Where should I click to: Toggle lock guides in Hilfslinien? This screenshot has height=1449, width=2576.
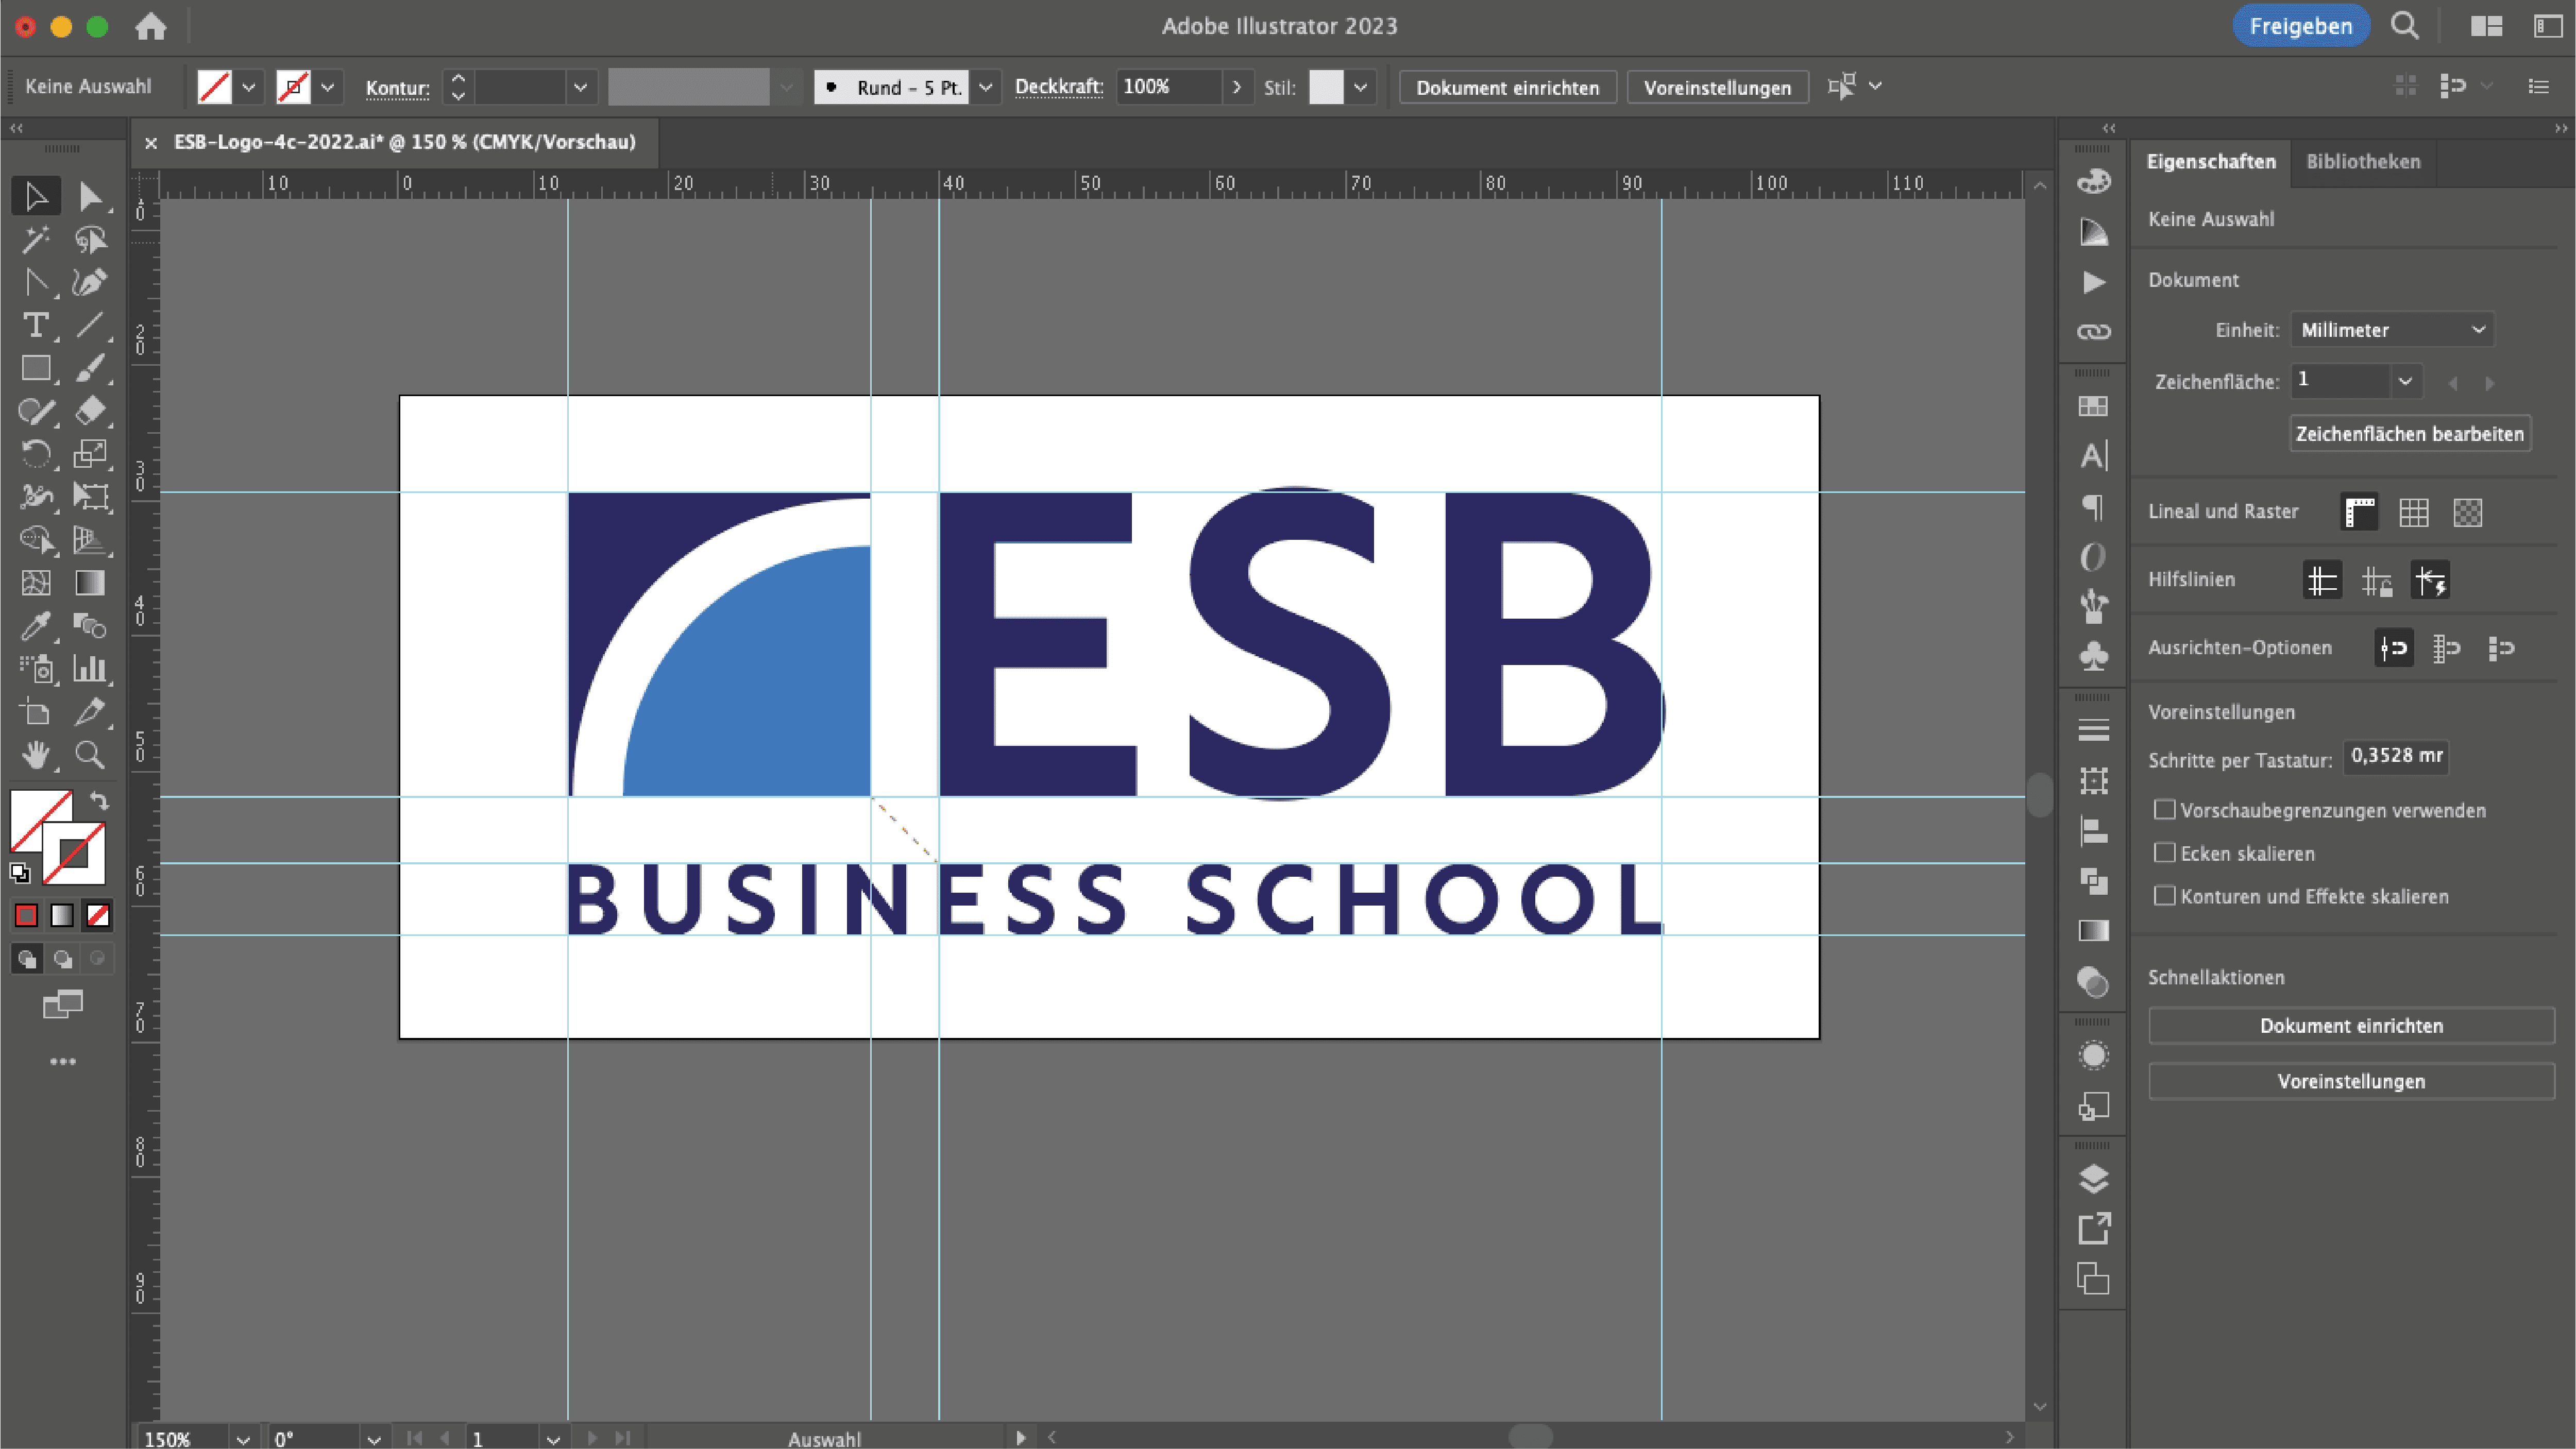coord(2376,580)
